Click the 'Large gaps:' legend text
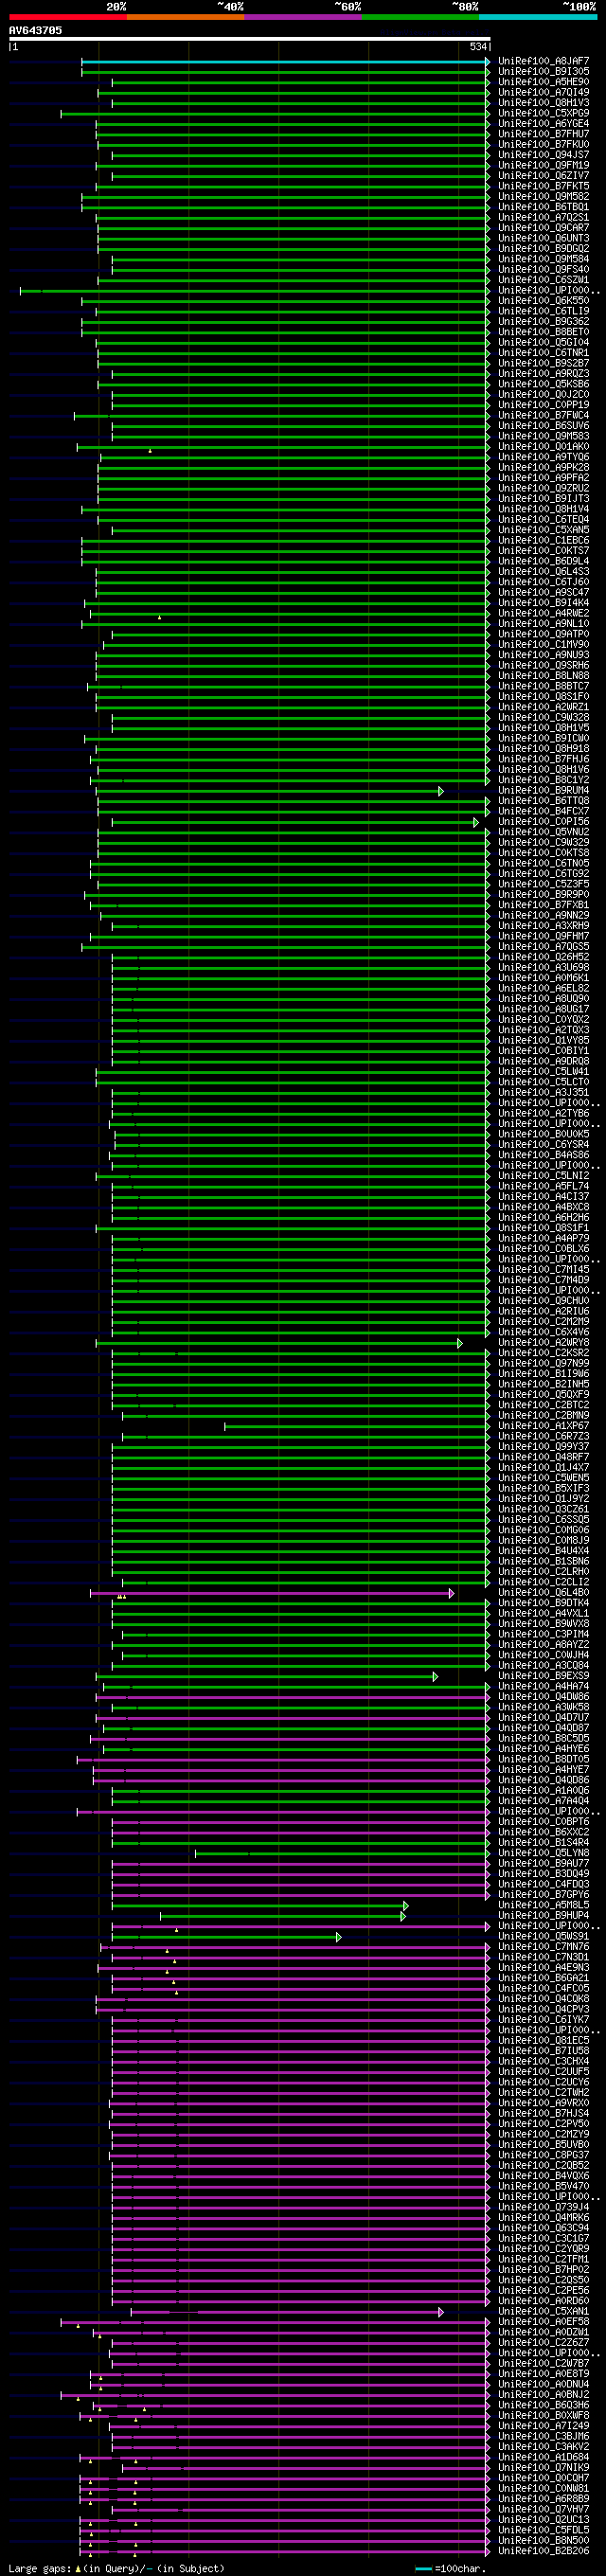This screenshot has width=606, height=2576. pos(40,2568)
